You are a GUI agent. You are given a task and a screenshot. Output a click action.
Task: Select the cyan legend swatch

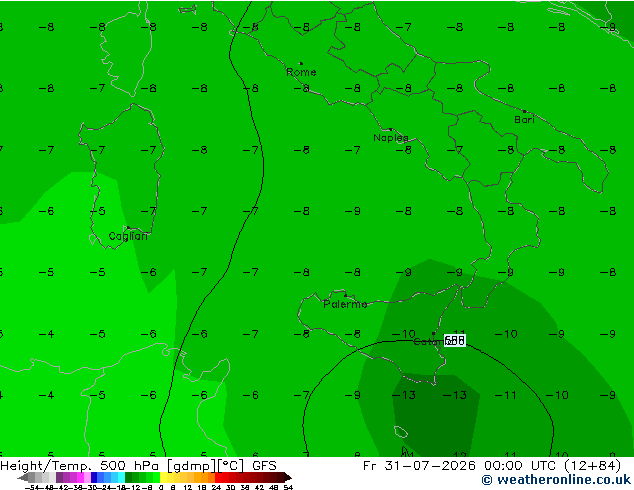click(x=121, y=477)
